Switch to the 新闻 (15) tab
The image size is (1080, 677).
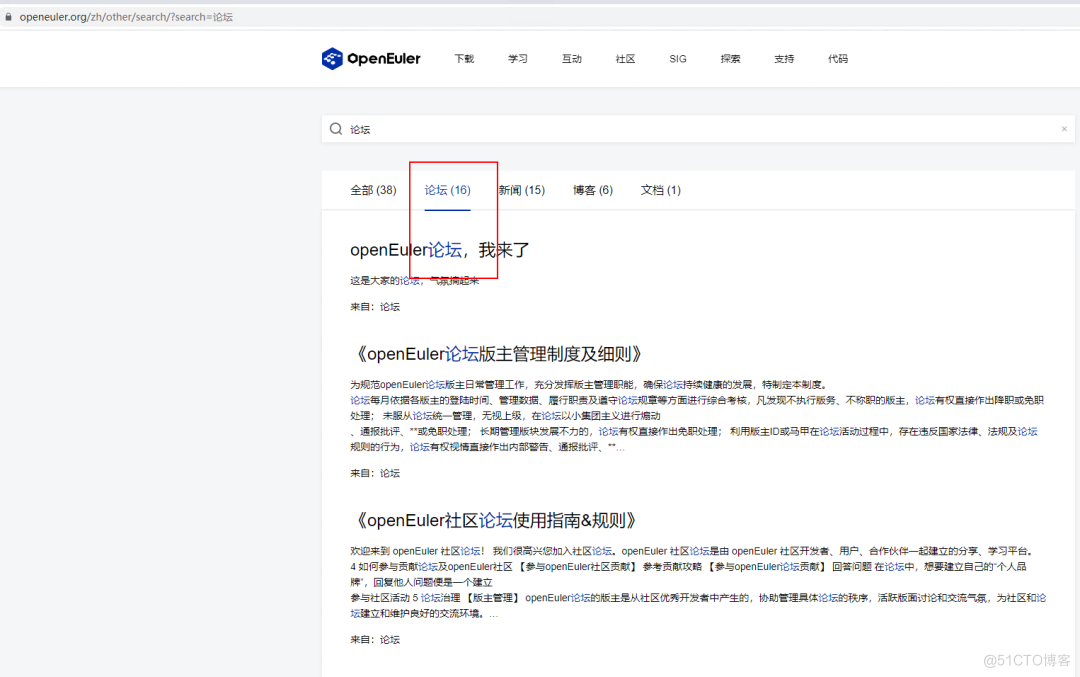pos(521,189)
